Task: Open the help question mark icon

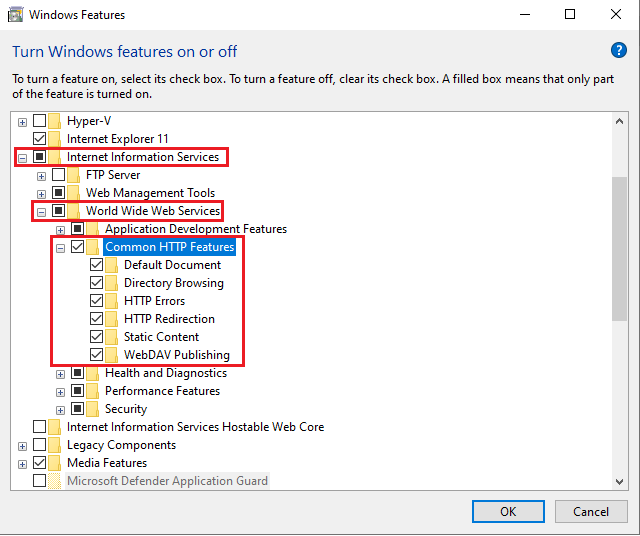Action: coord(619,51)
